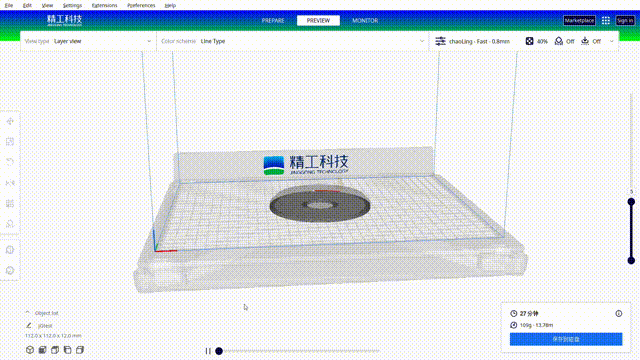Click the material usage spool icon

513,325
